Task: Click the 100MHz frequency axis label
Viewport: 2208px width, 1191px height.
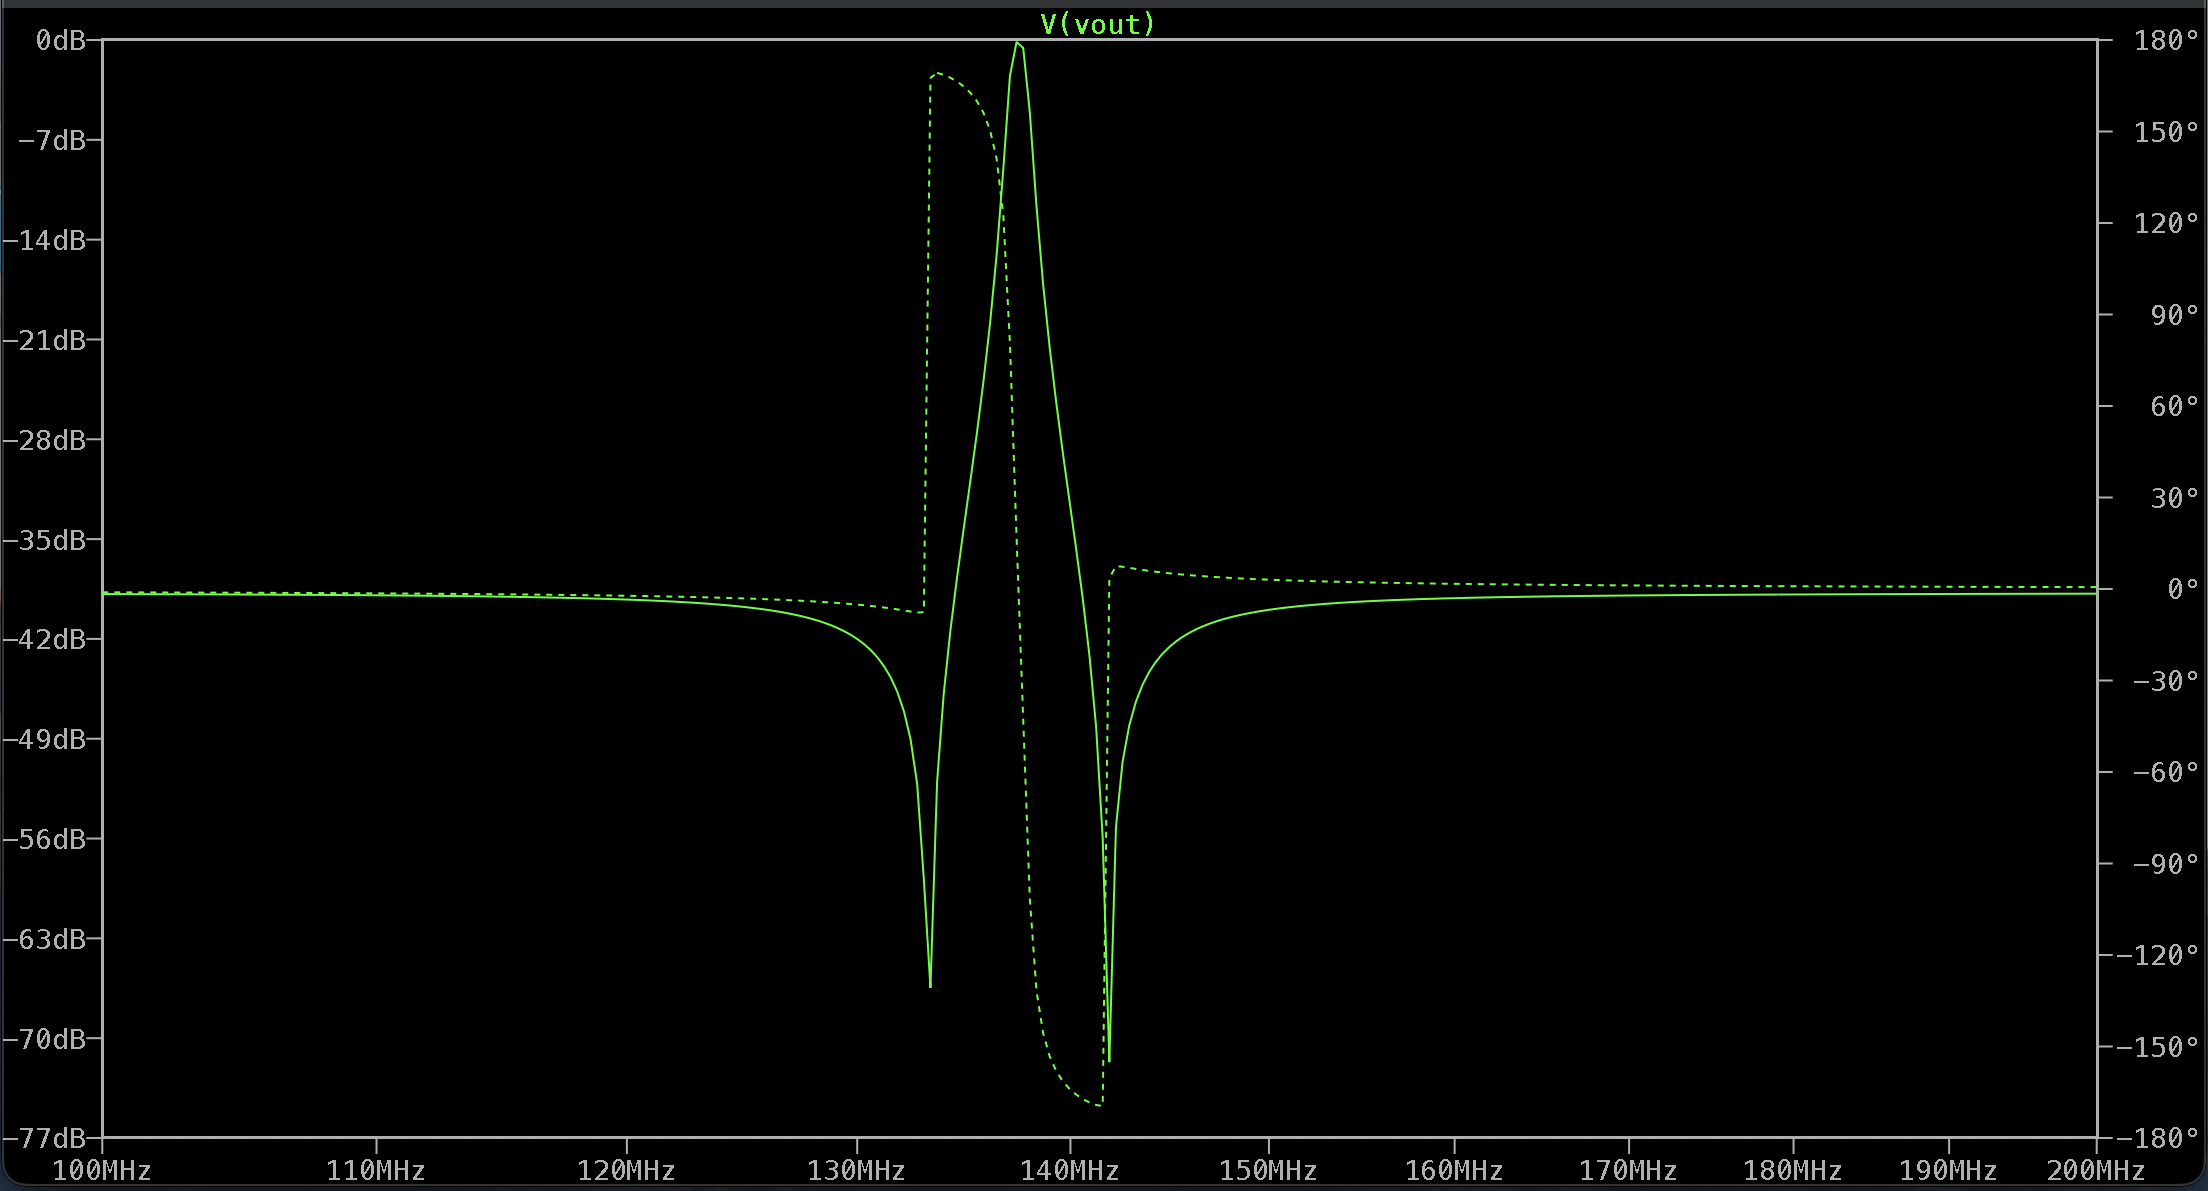Action: click(101, 1170)
